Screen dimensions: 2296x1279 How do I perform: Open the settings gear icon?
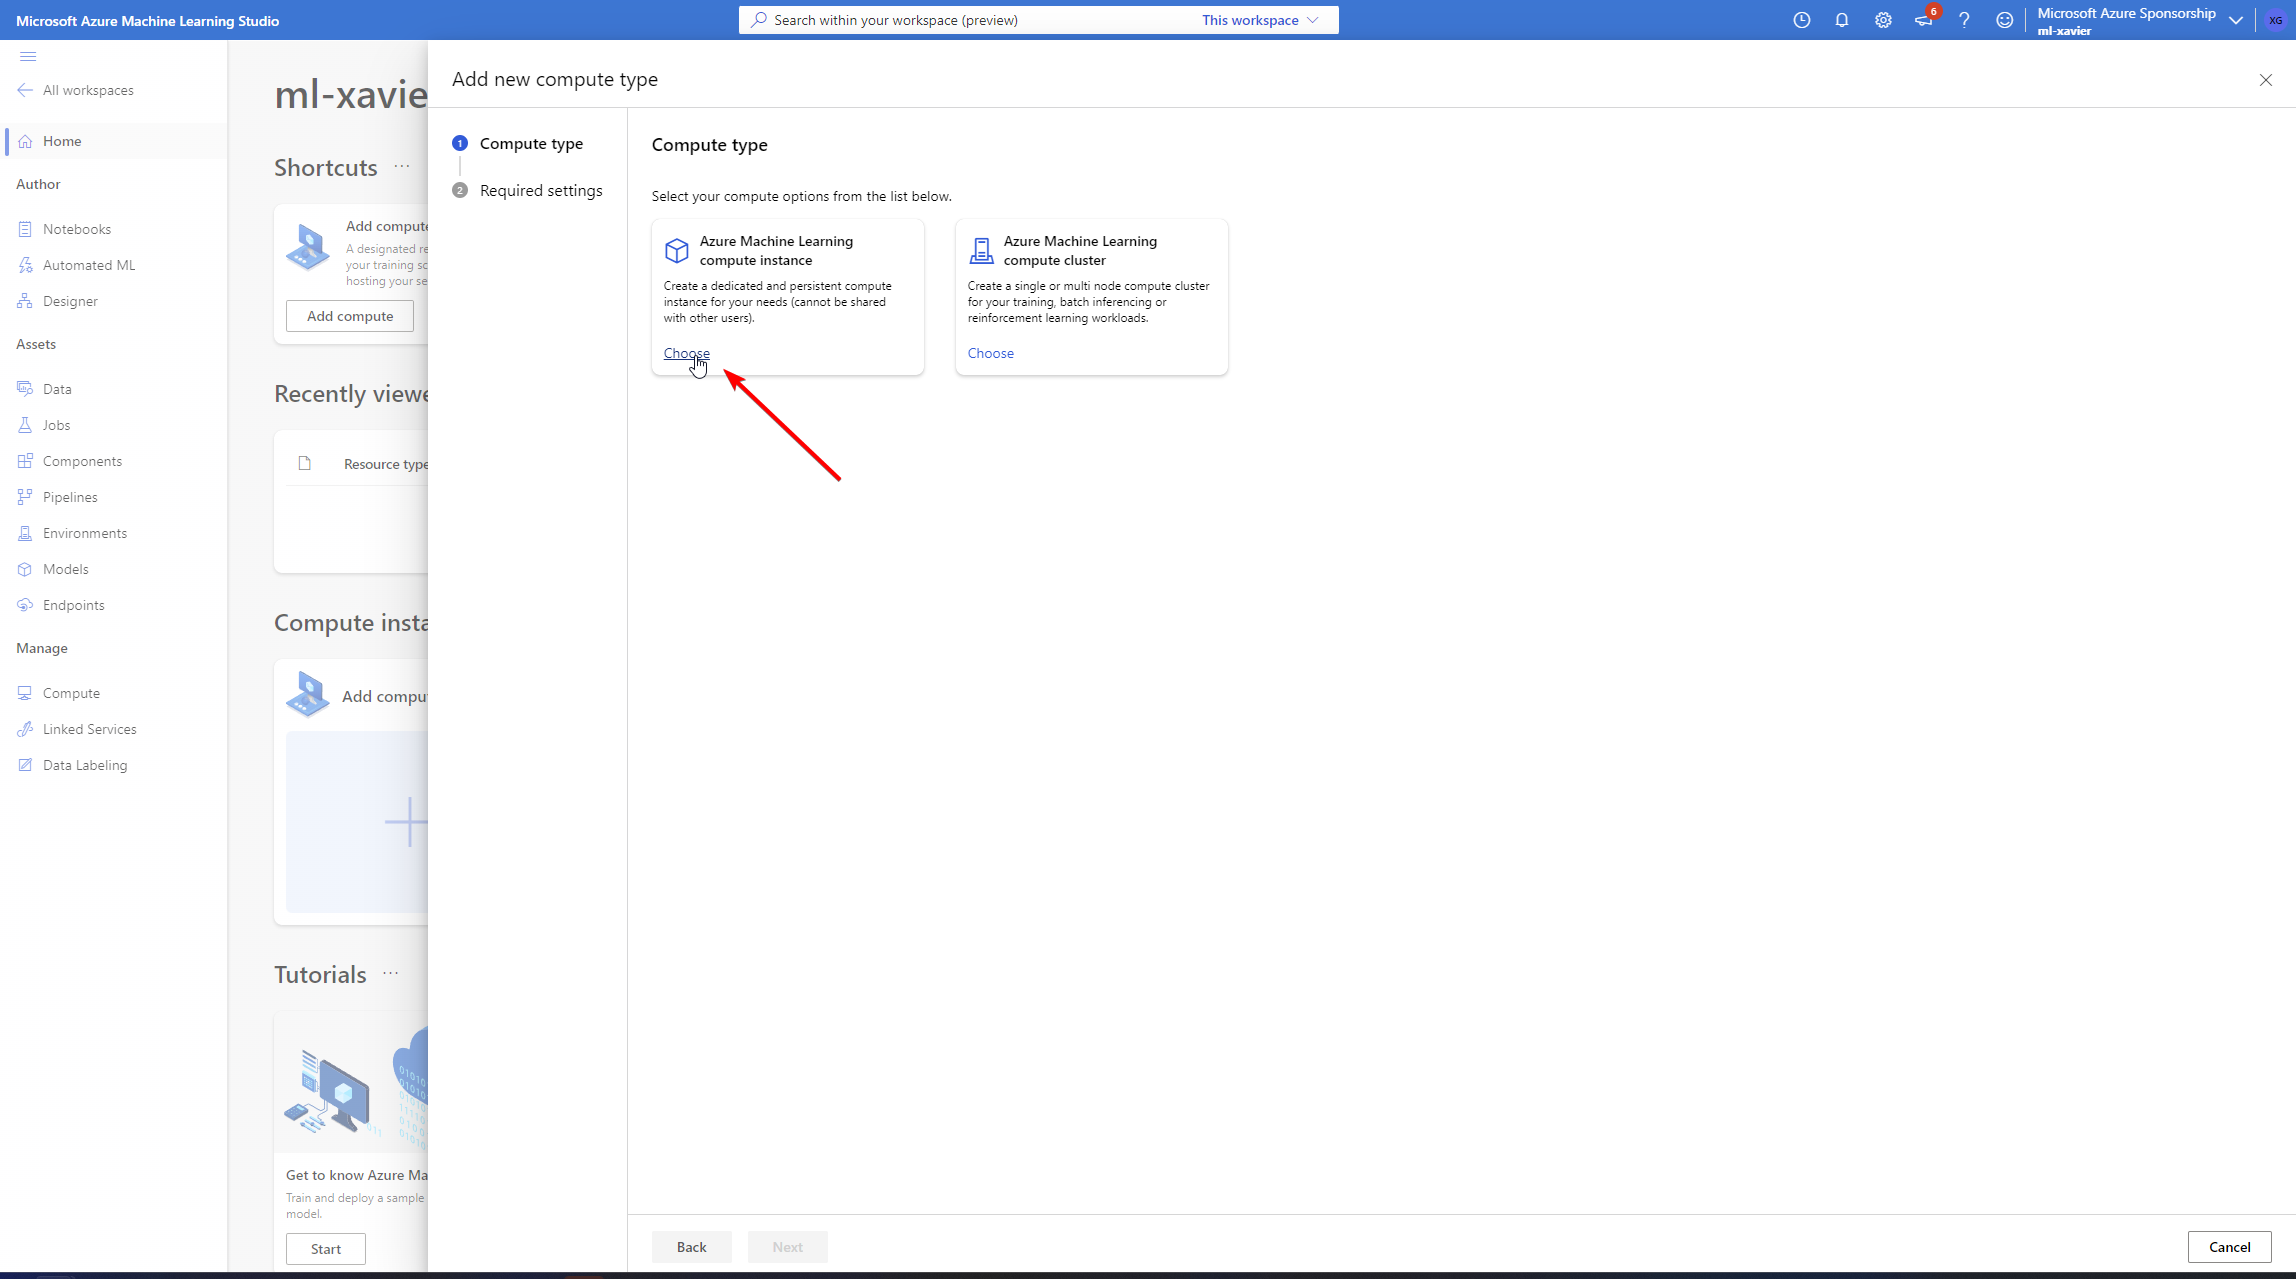pyautogui.click(x=1883, y=20)
